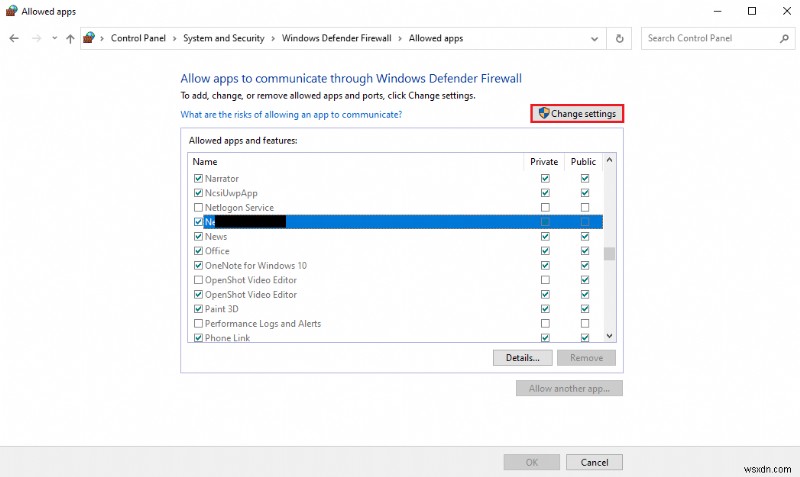800x477 pixels.
Task: Toggle Public checkbox for Paint 3D
Action: click(x=585, y=309)
